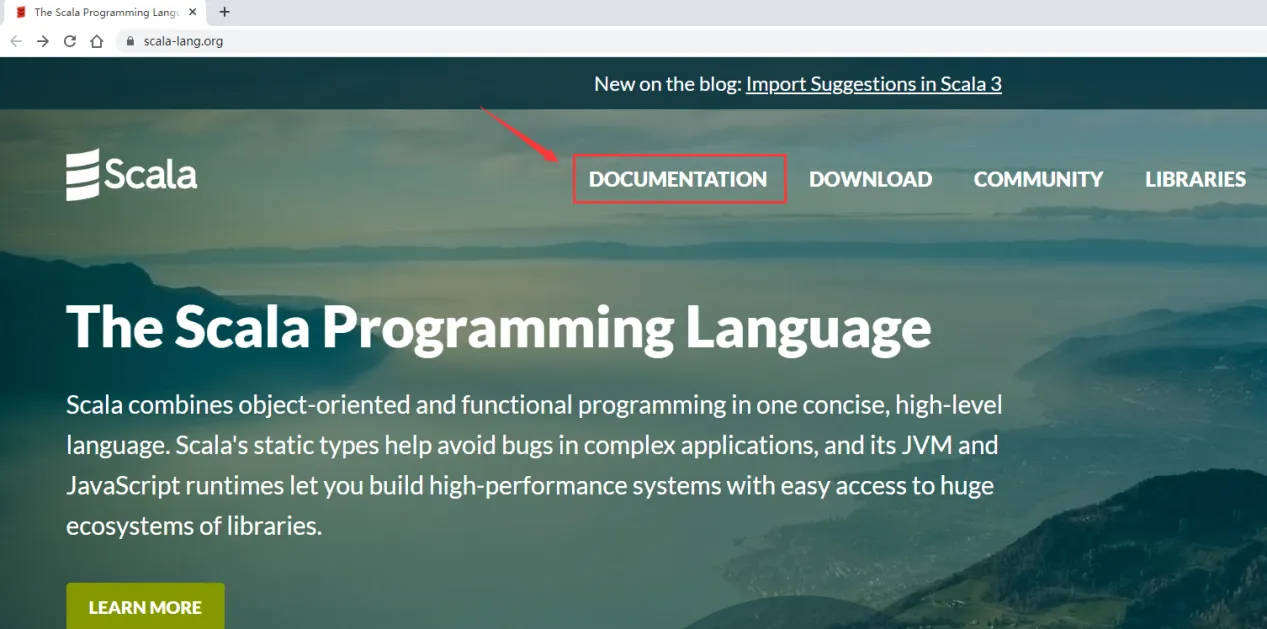Click the padlock site info icon
Screen dimensions: 1267x629
pyautogui.click(x=130, y=41)
